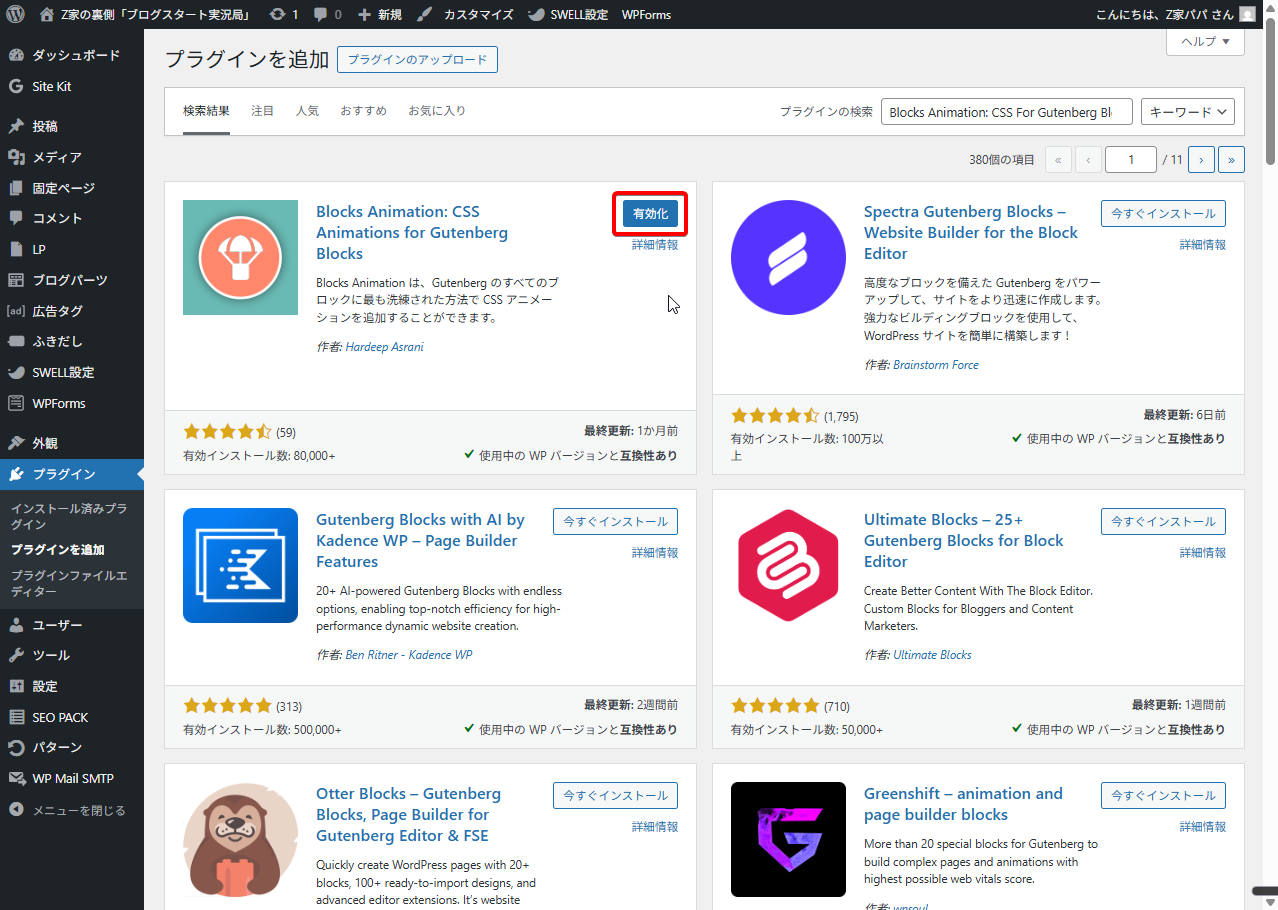Viewport: 1278px width, 910px height.
Task: Open the 新規 menu in admin bar
Action: [x=380, y=15]
